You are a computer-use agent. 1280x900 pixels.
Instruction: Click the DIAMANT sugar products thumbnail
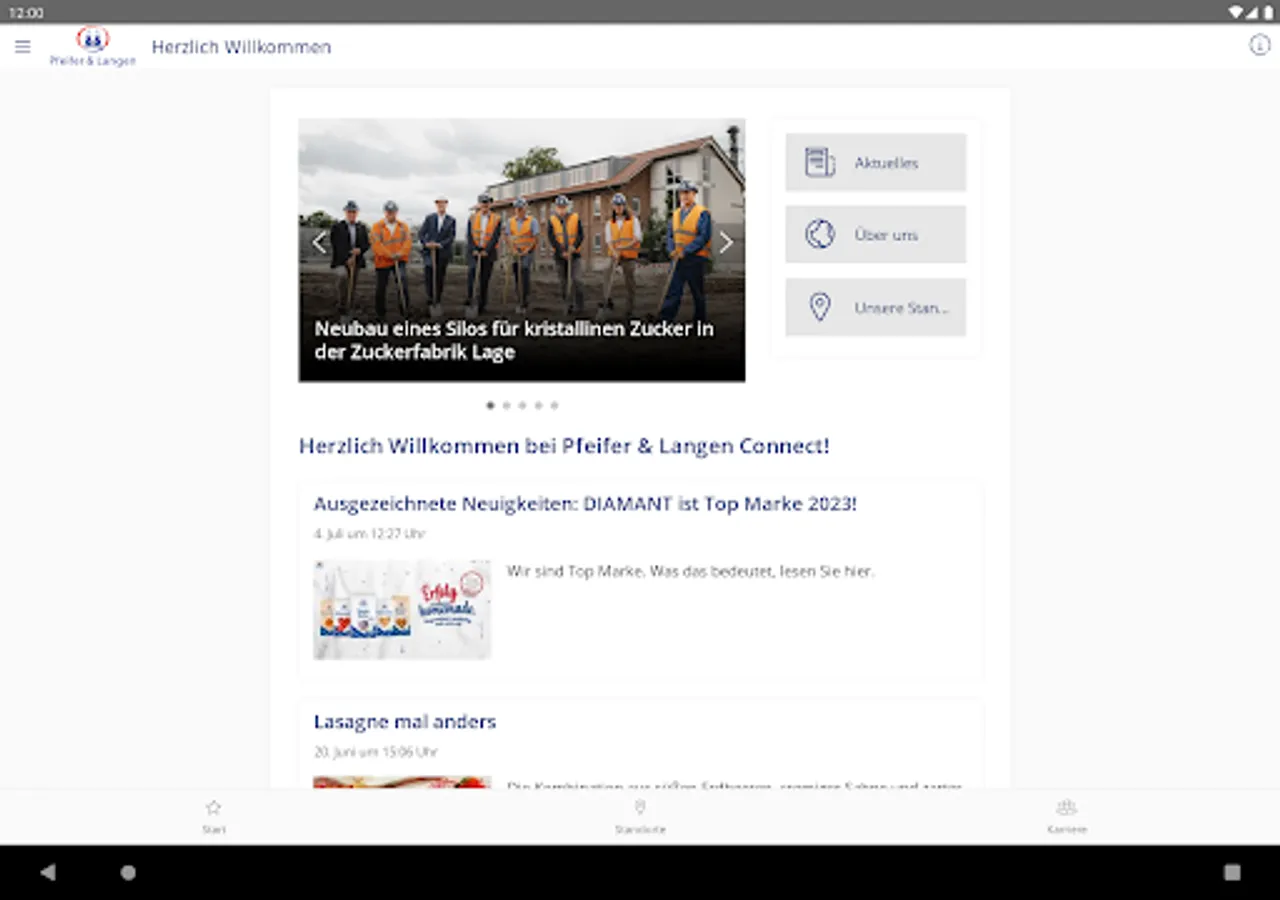coord(402,609)
